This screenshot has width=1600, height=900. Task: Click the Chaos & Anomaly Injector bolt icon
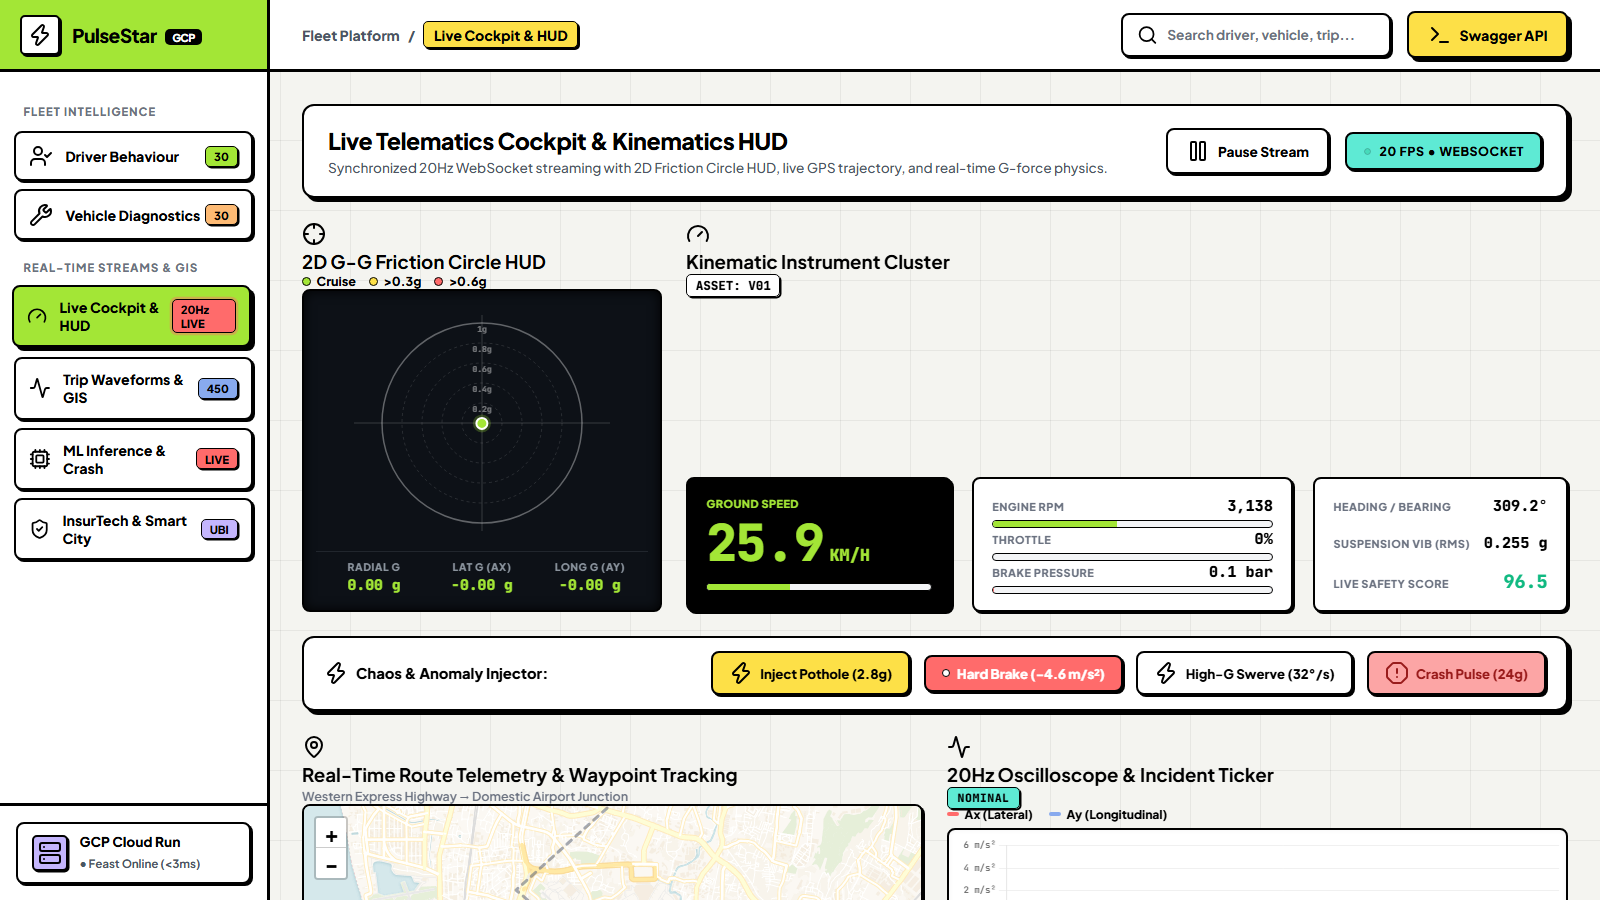(x=336, y=674)
